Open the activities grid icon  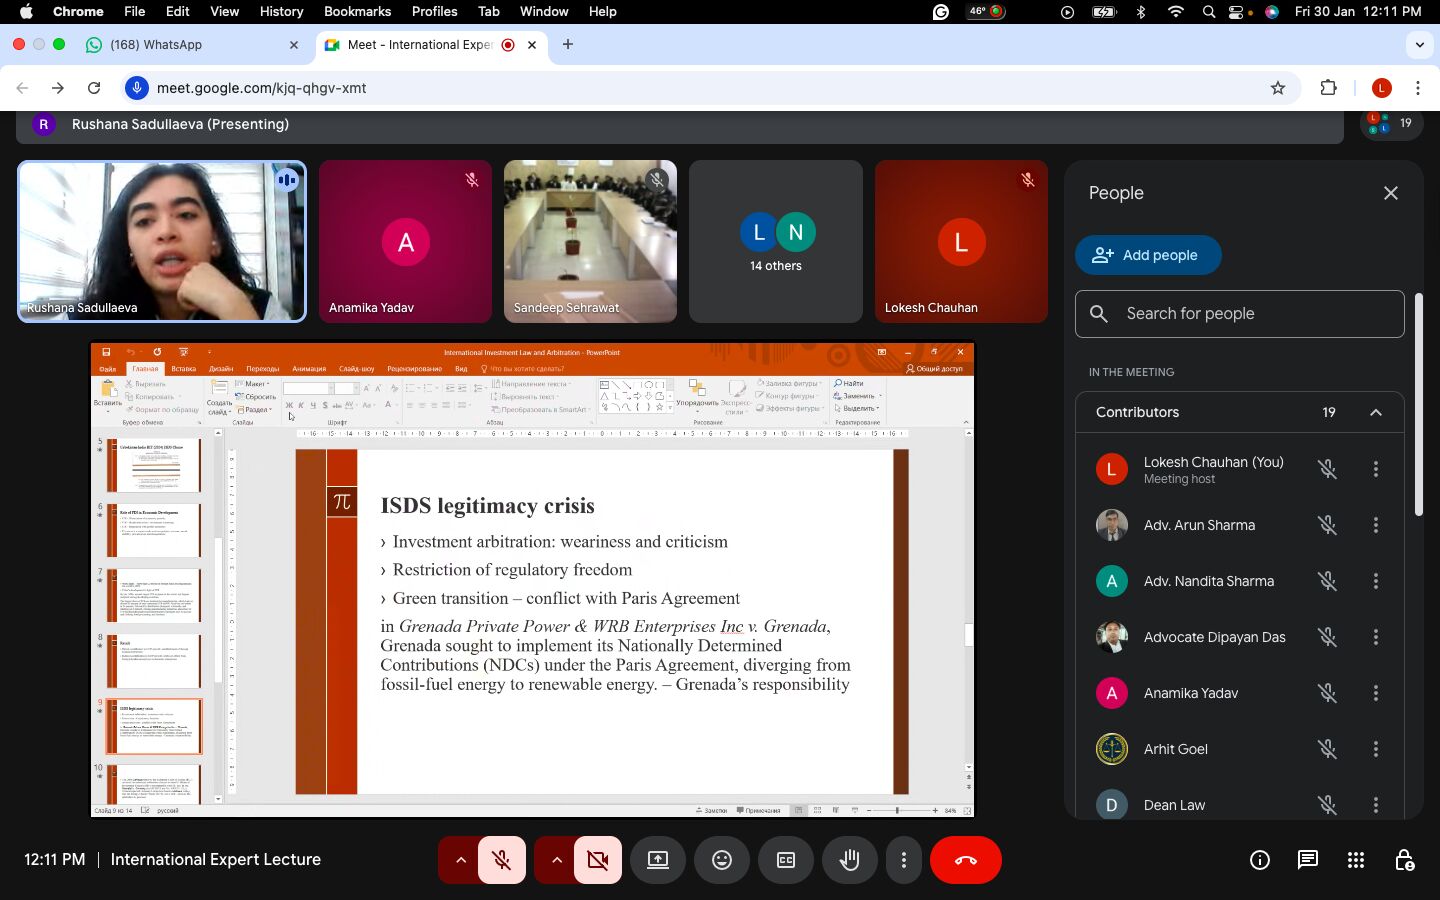1355,860
